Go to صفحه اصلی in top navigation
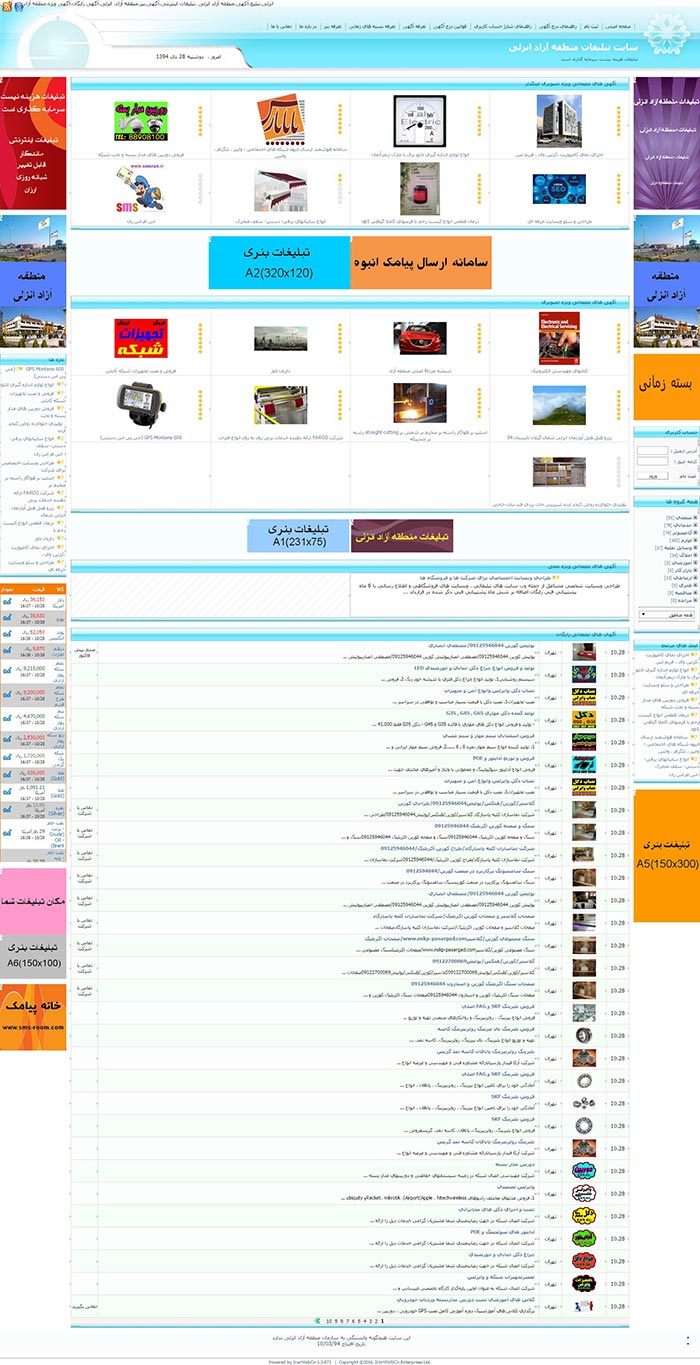Viewport: 700px width, 1365px height. [x=618, y=26]
